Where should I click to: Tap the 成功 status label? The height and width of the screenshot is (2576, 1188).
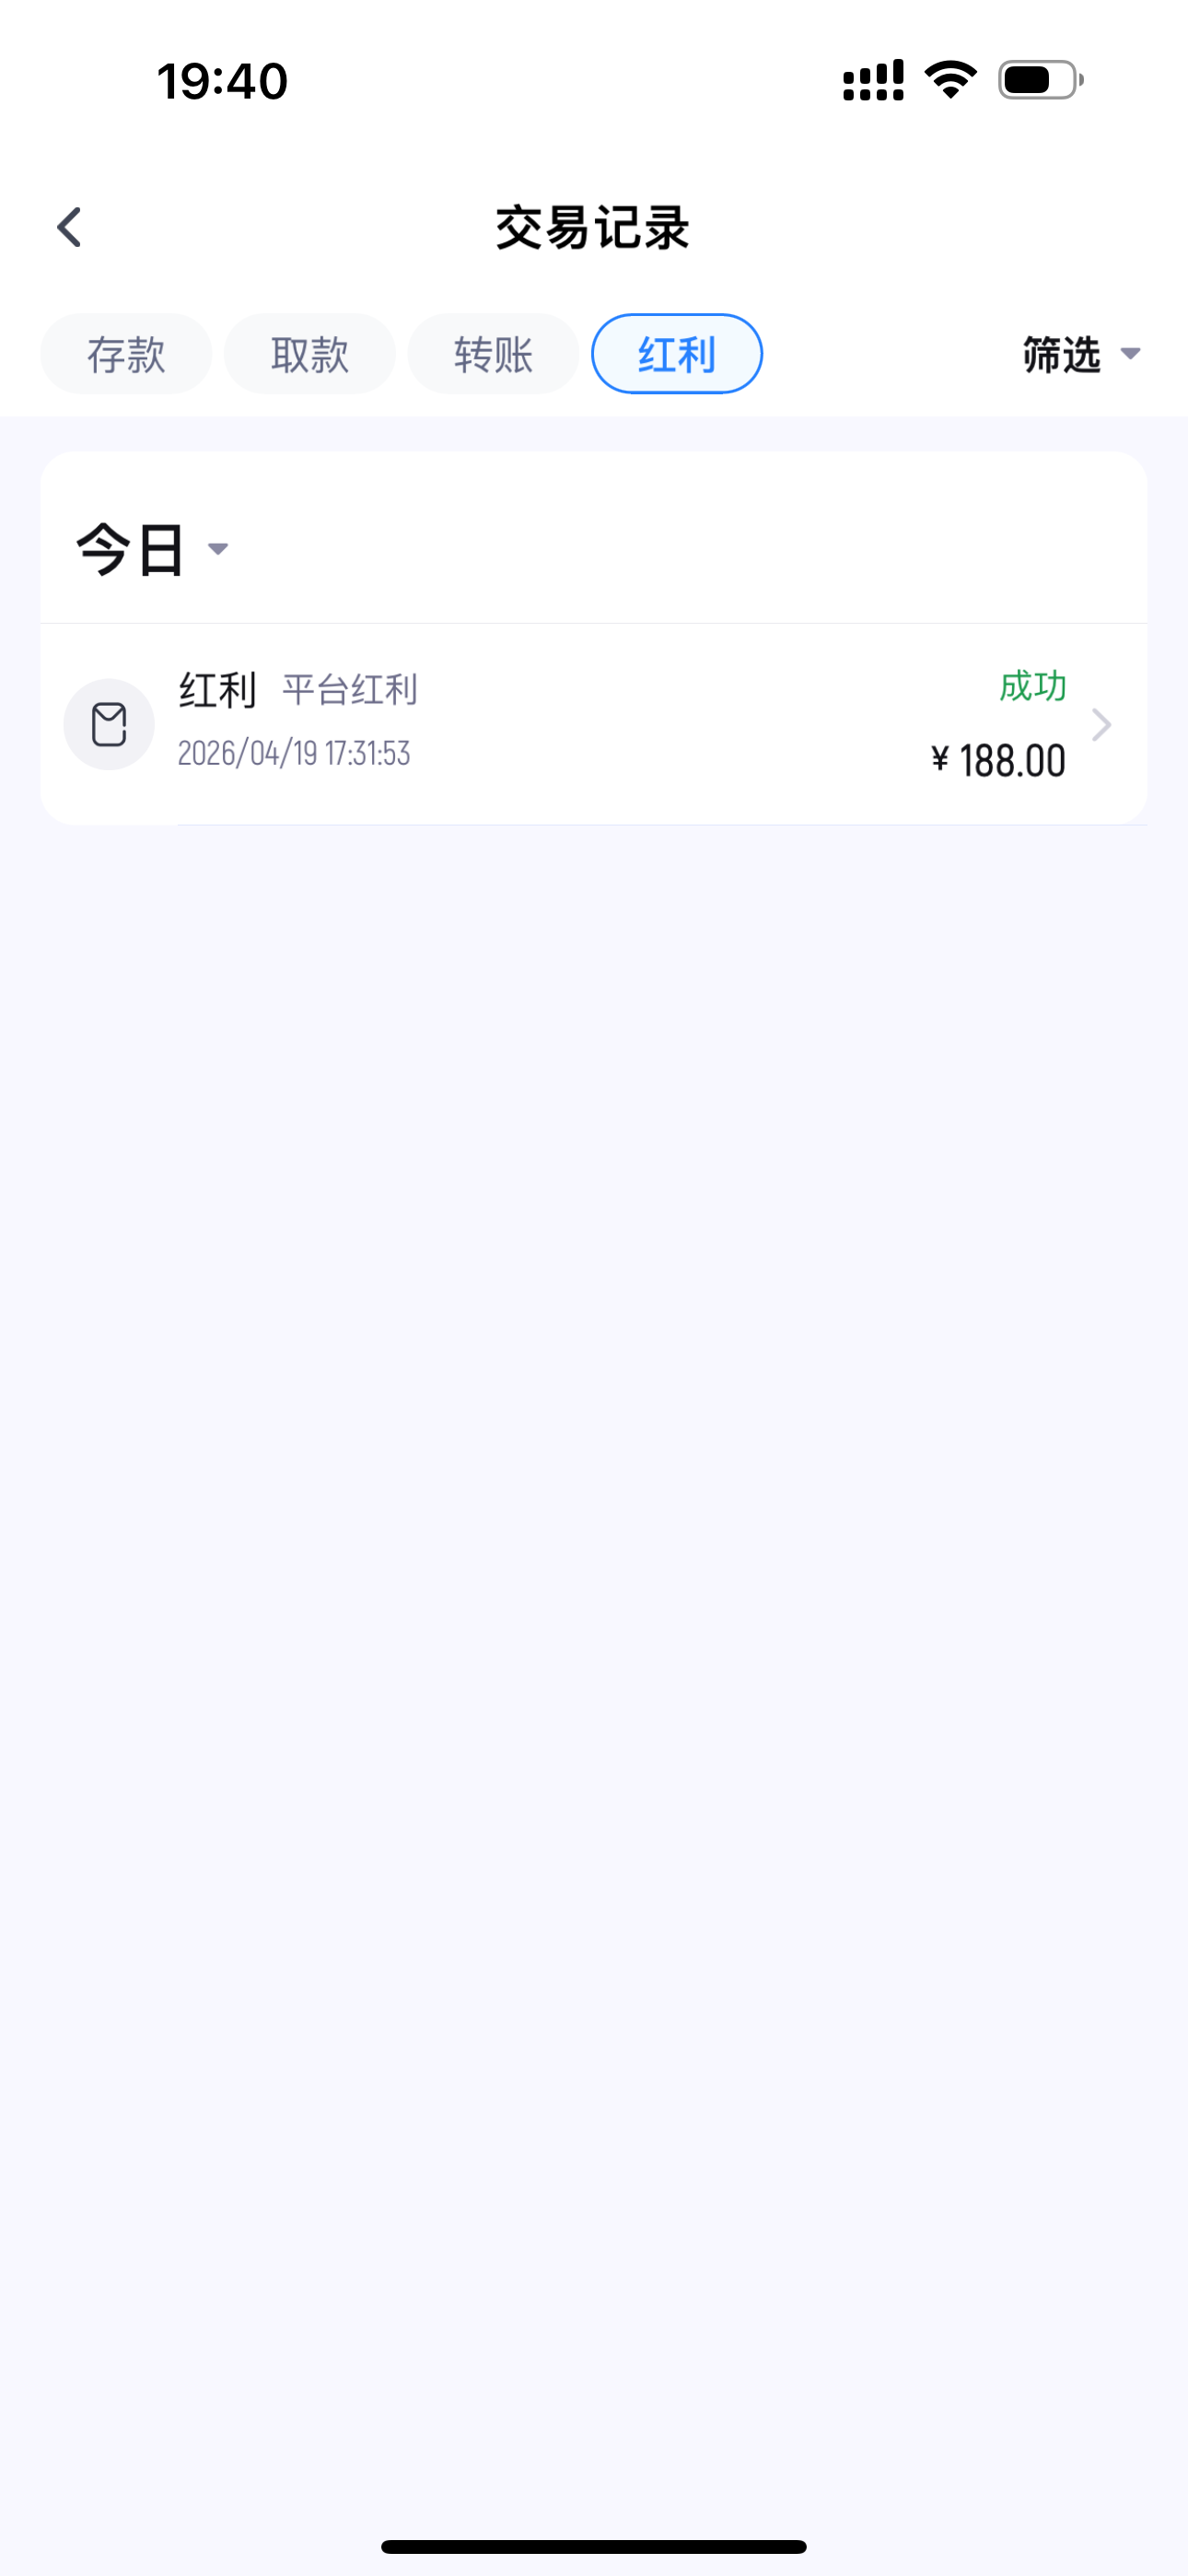click(1032, 686)
